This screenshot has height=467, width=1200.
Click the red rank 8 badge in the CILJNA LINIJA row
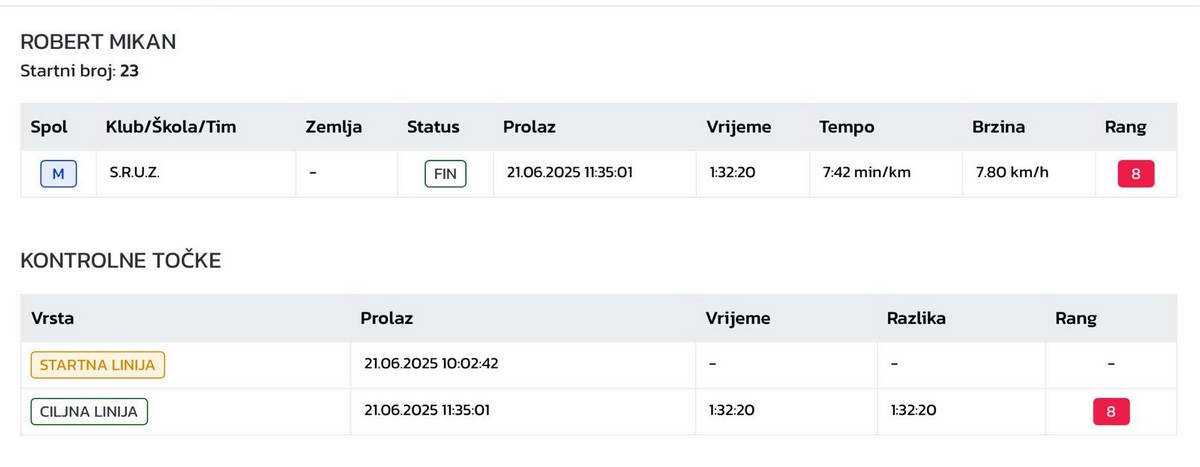pos(1111,411)
